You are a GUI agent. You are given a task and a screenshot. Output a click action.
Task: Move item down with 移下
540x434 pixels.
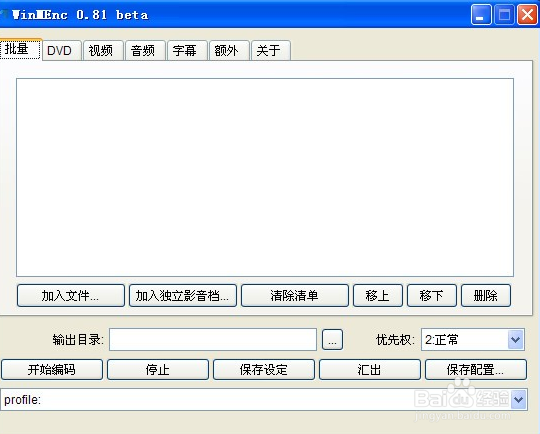tap(432, 296)
